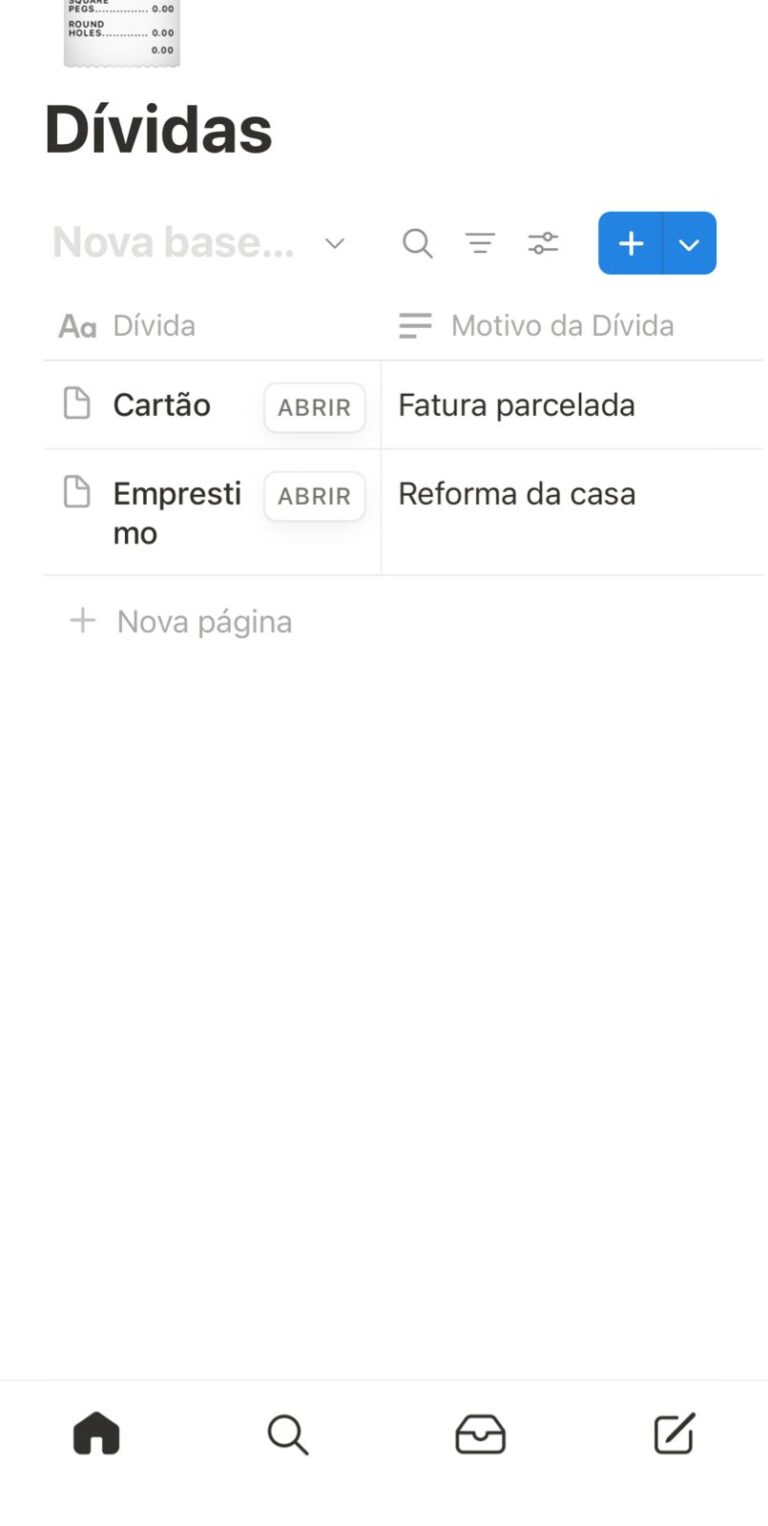The height and width of the screenshot is (1526, 768).
Task: Tap the blue plus new-entry button
Action: (x=630, y=243)
